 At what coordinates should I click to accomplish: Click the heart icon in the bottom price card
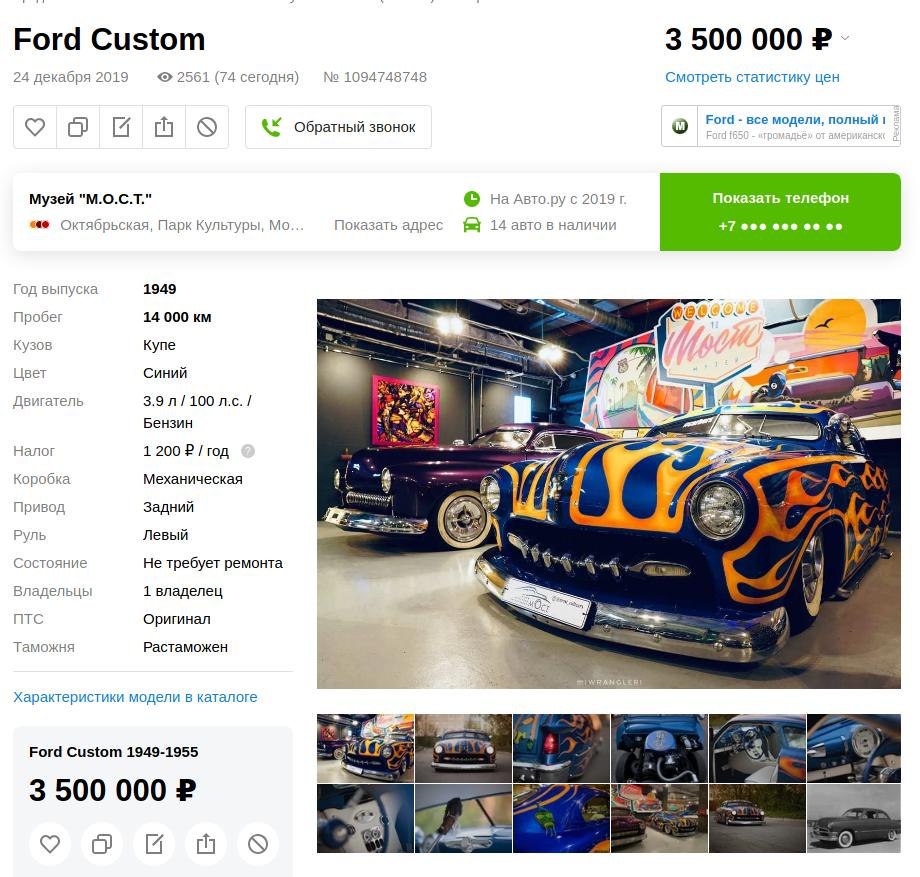coord(50,844)
